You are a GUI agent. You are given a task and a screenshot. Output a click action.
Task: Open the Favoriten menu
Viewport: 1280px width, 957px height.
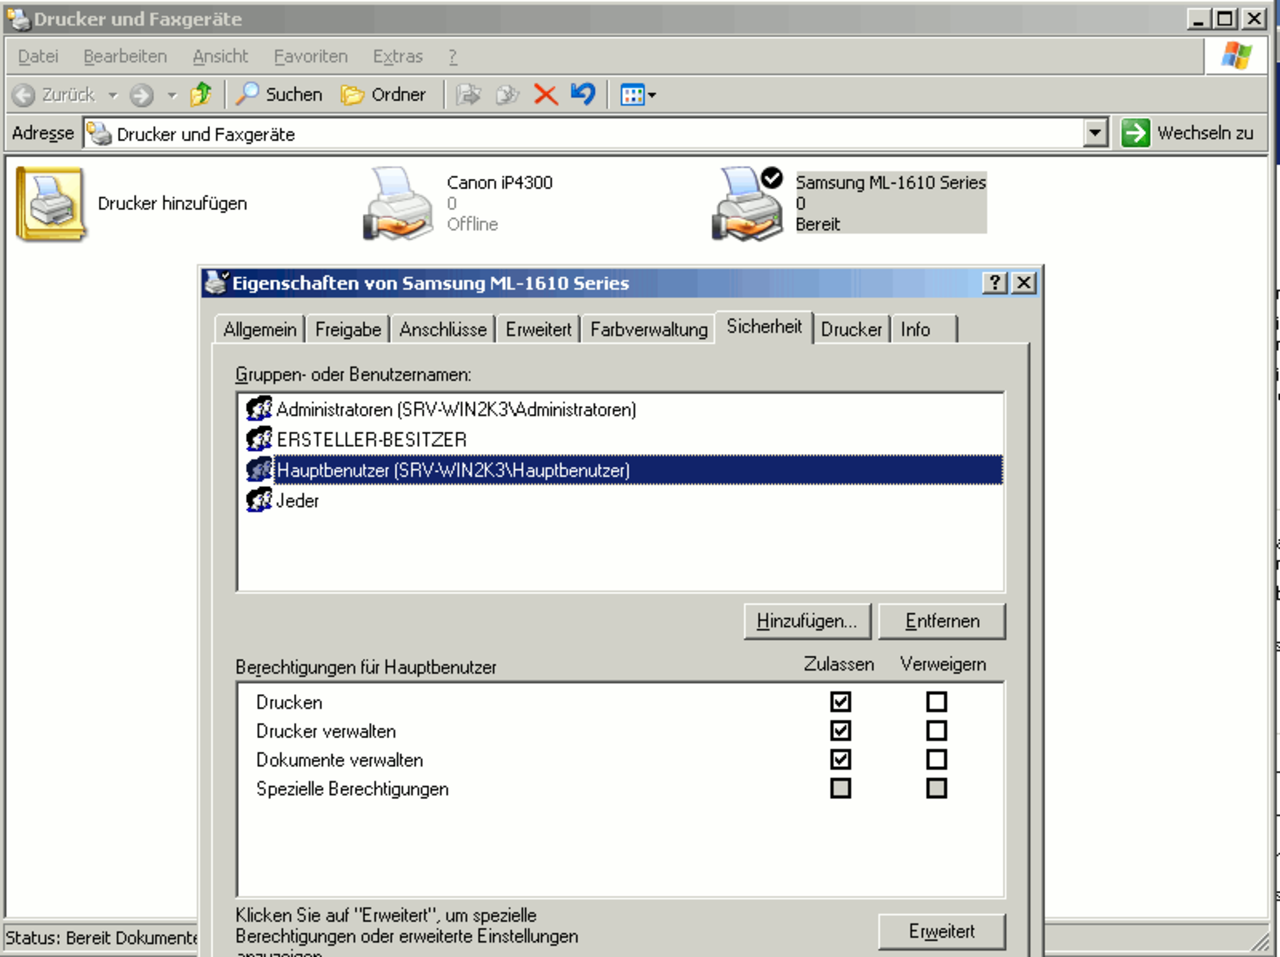coord(311,56)
